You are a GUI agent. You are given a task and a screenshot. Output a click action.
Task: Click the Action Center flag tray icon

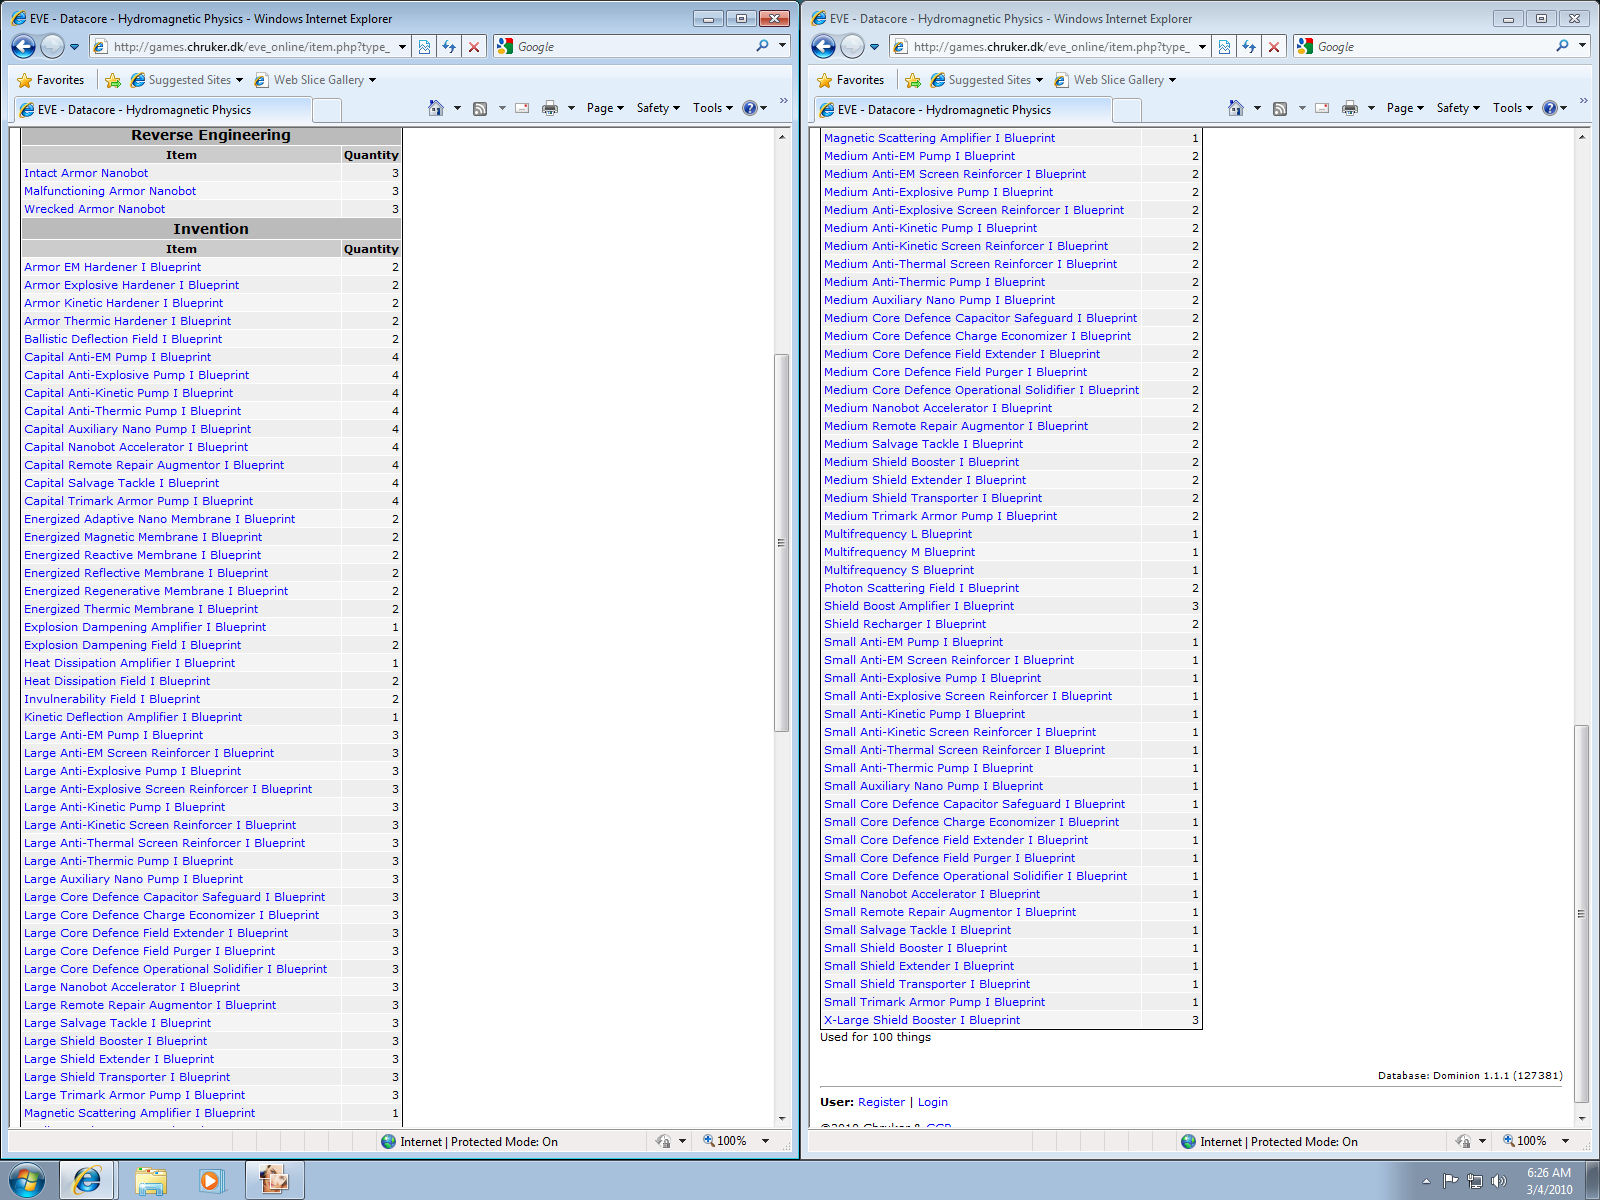[x=1451, y=1181]
